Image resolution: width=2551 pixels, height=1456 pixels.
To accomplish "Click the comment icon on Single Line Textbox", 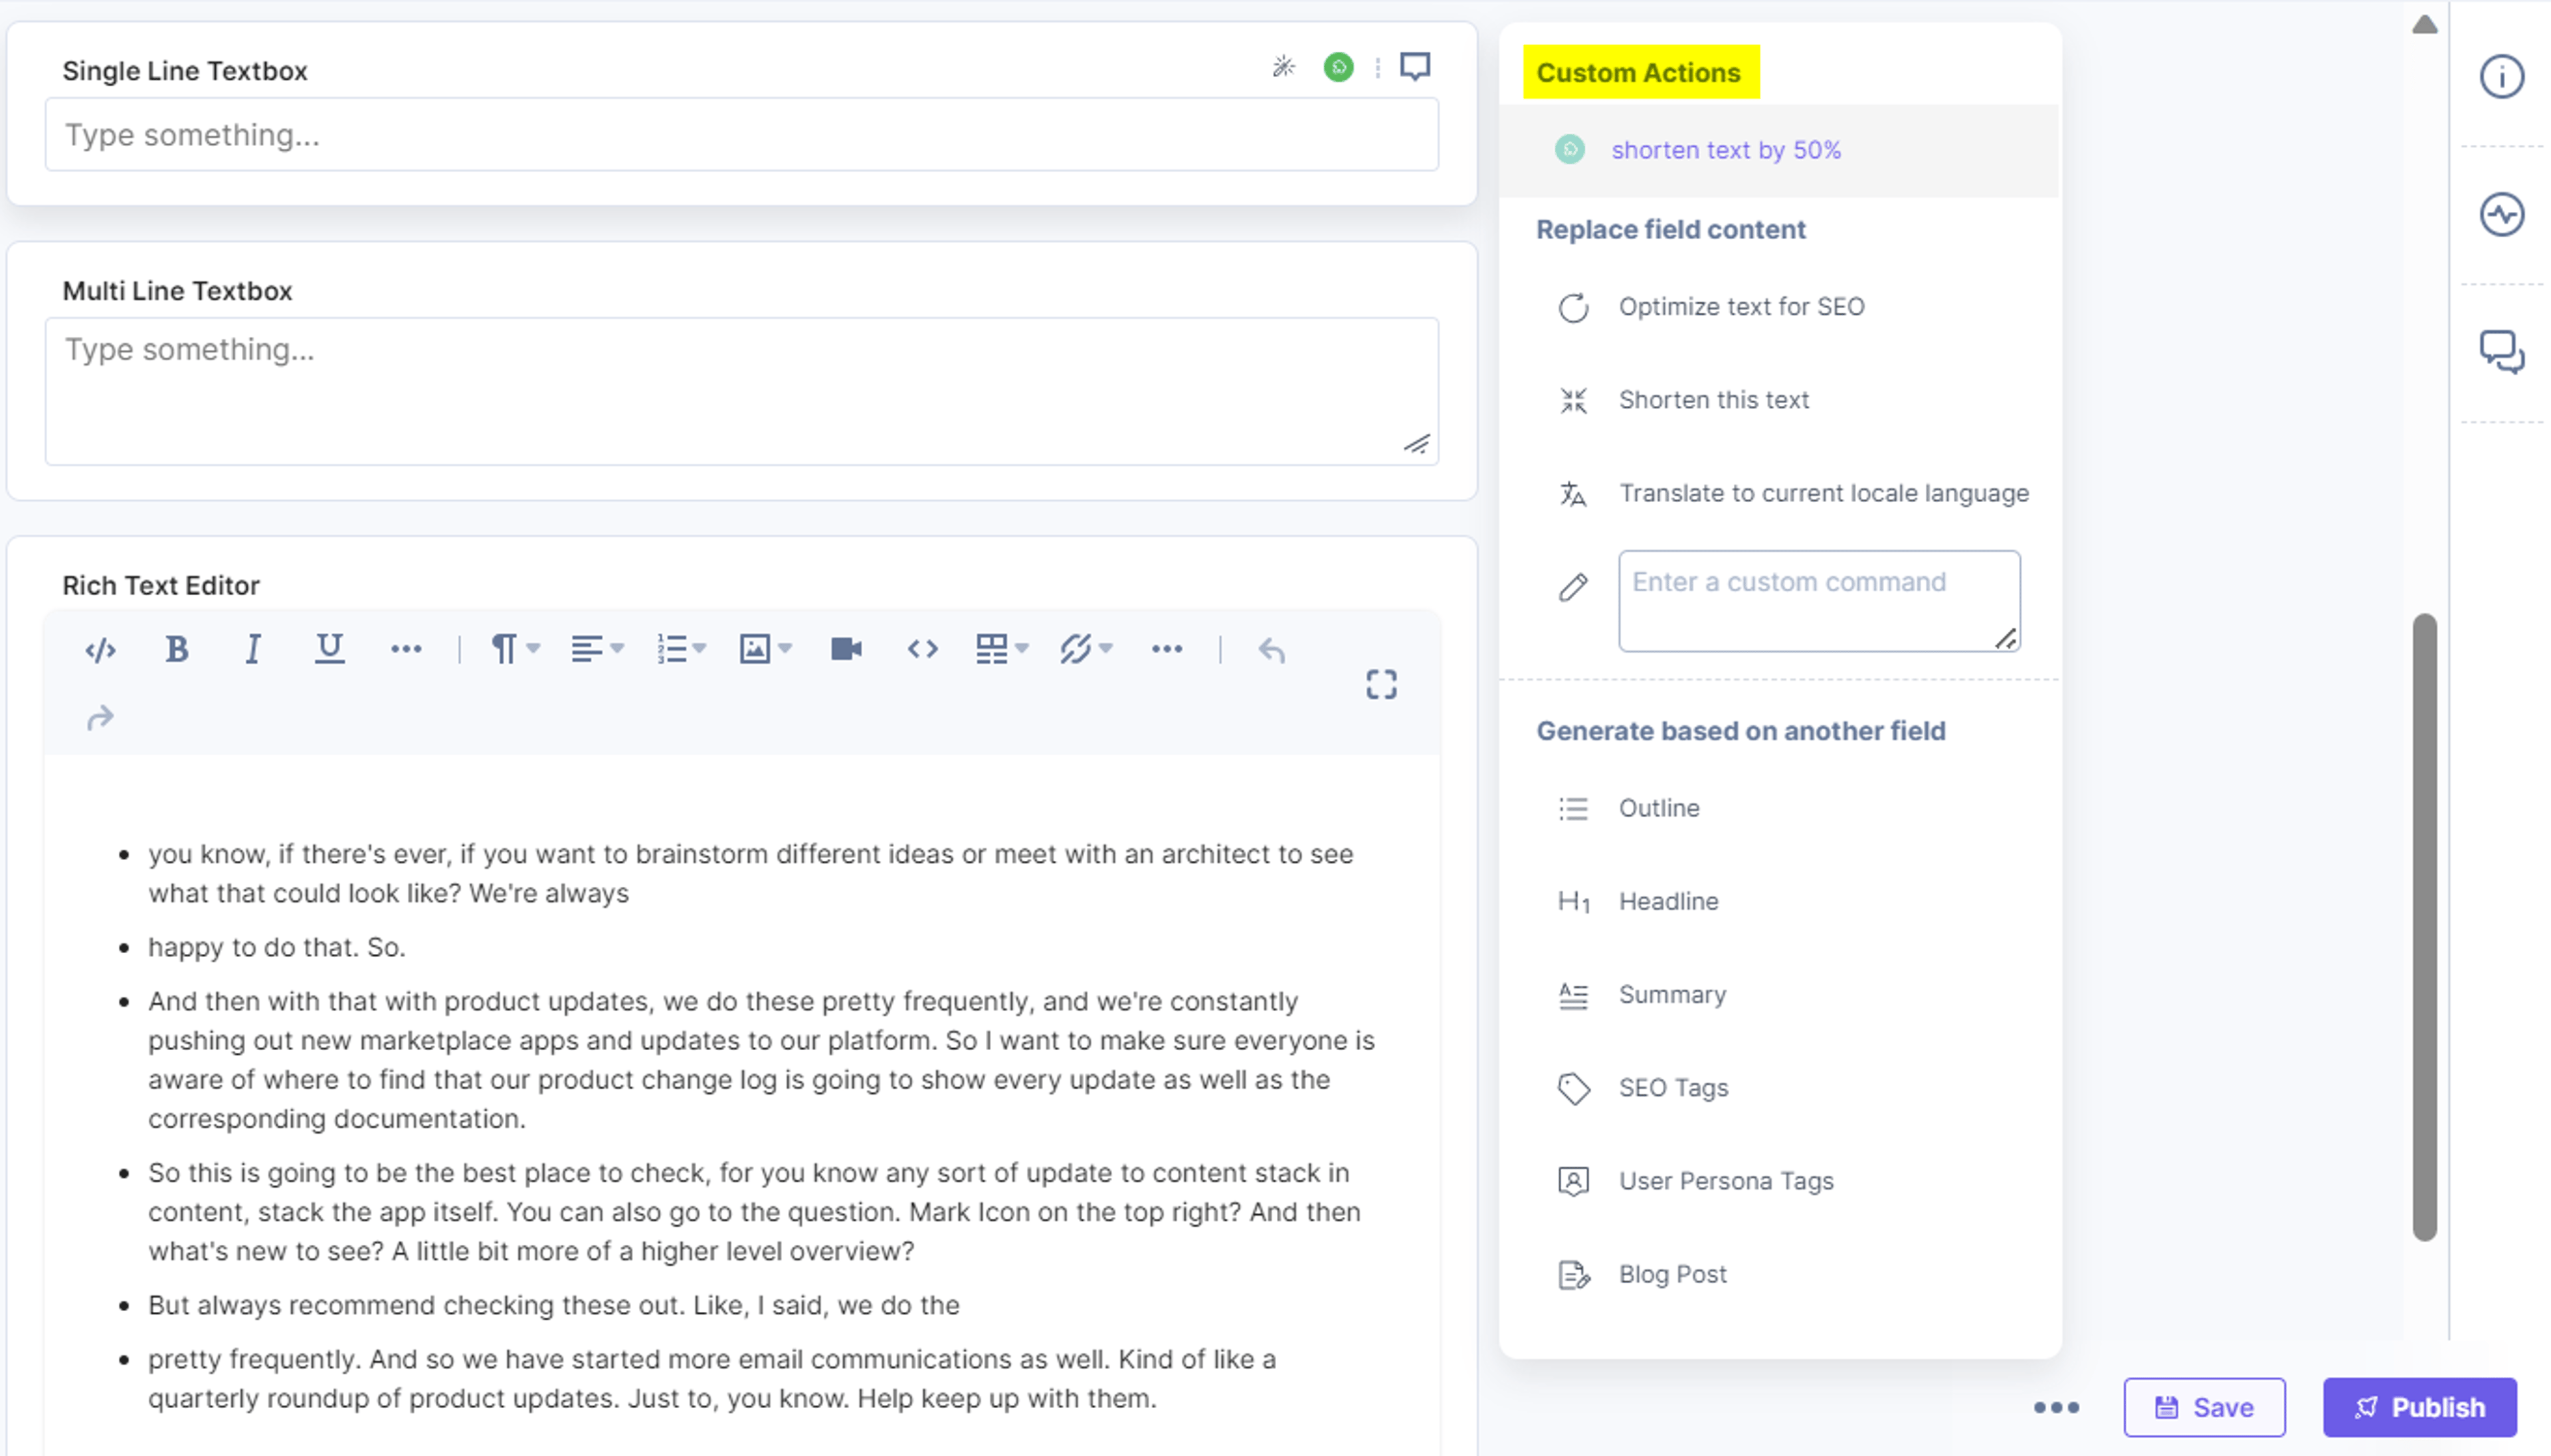I will (x=1414, y=67).
